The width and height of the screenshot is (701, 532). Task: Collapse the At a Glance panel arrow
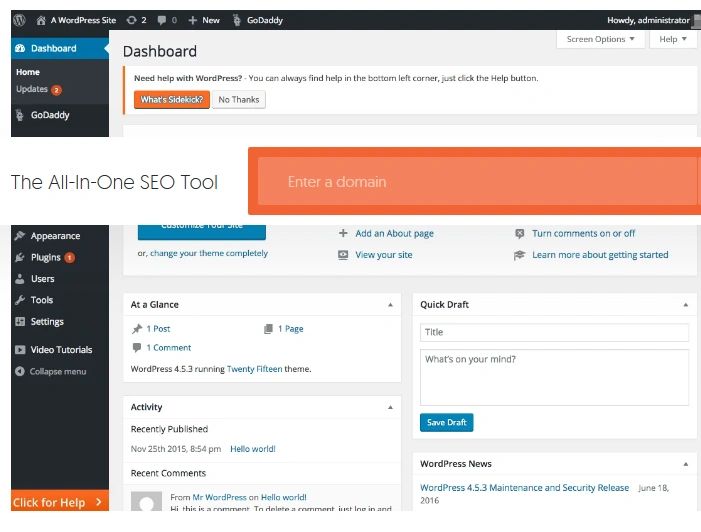pyautogui.click(x=390, y=305)
